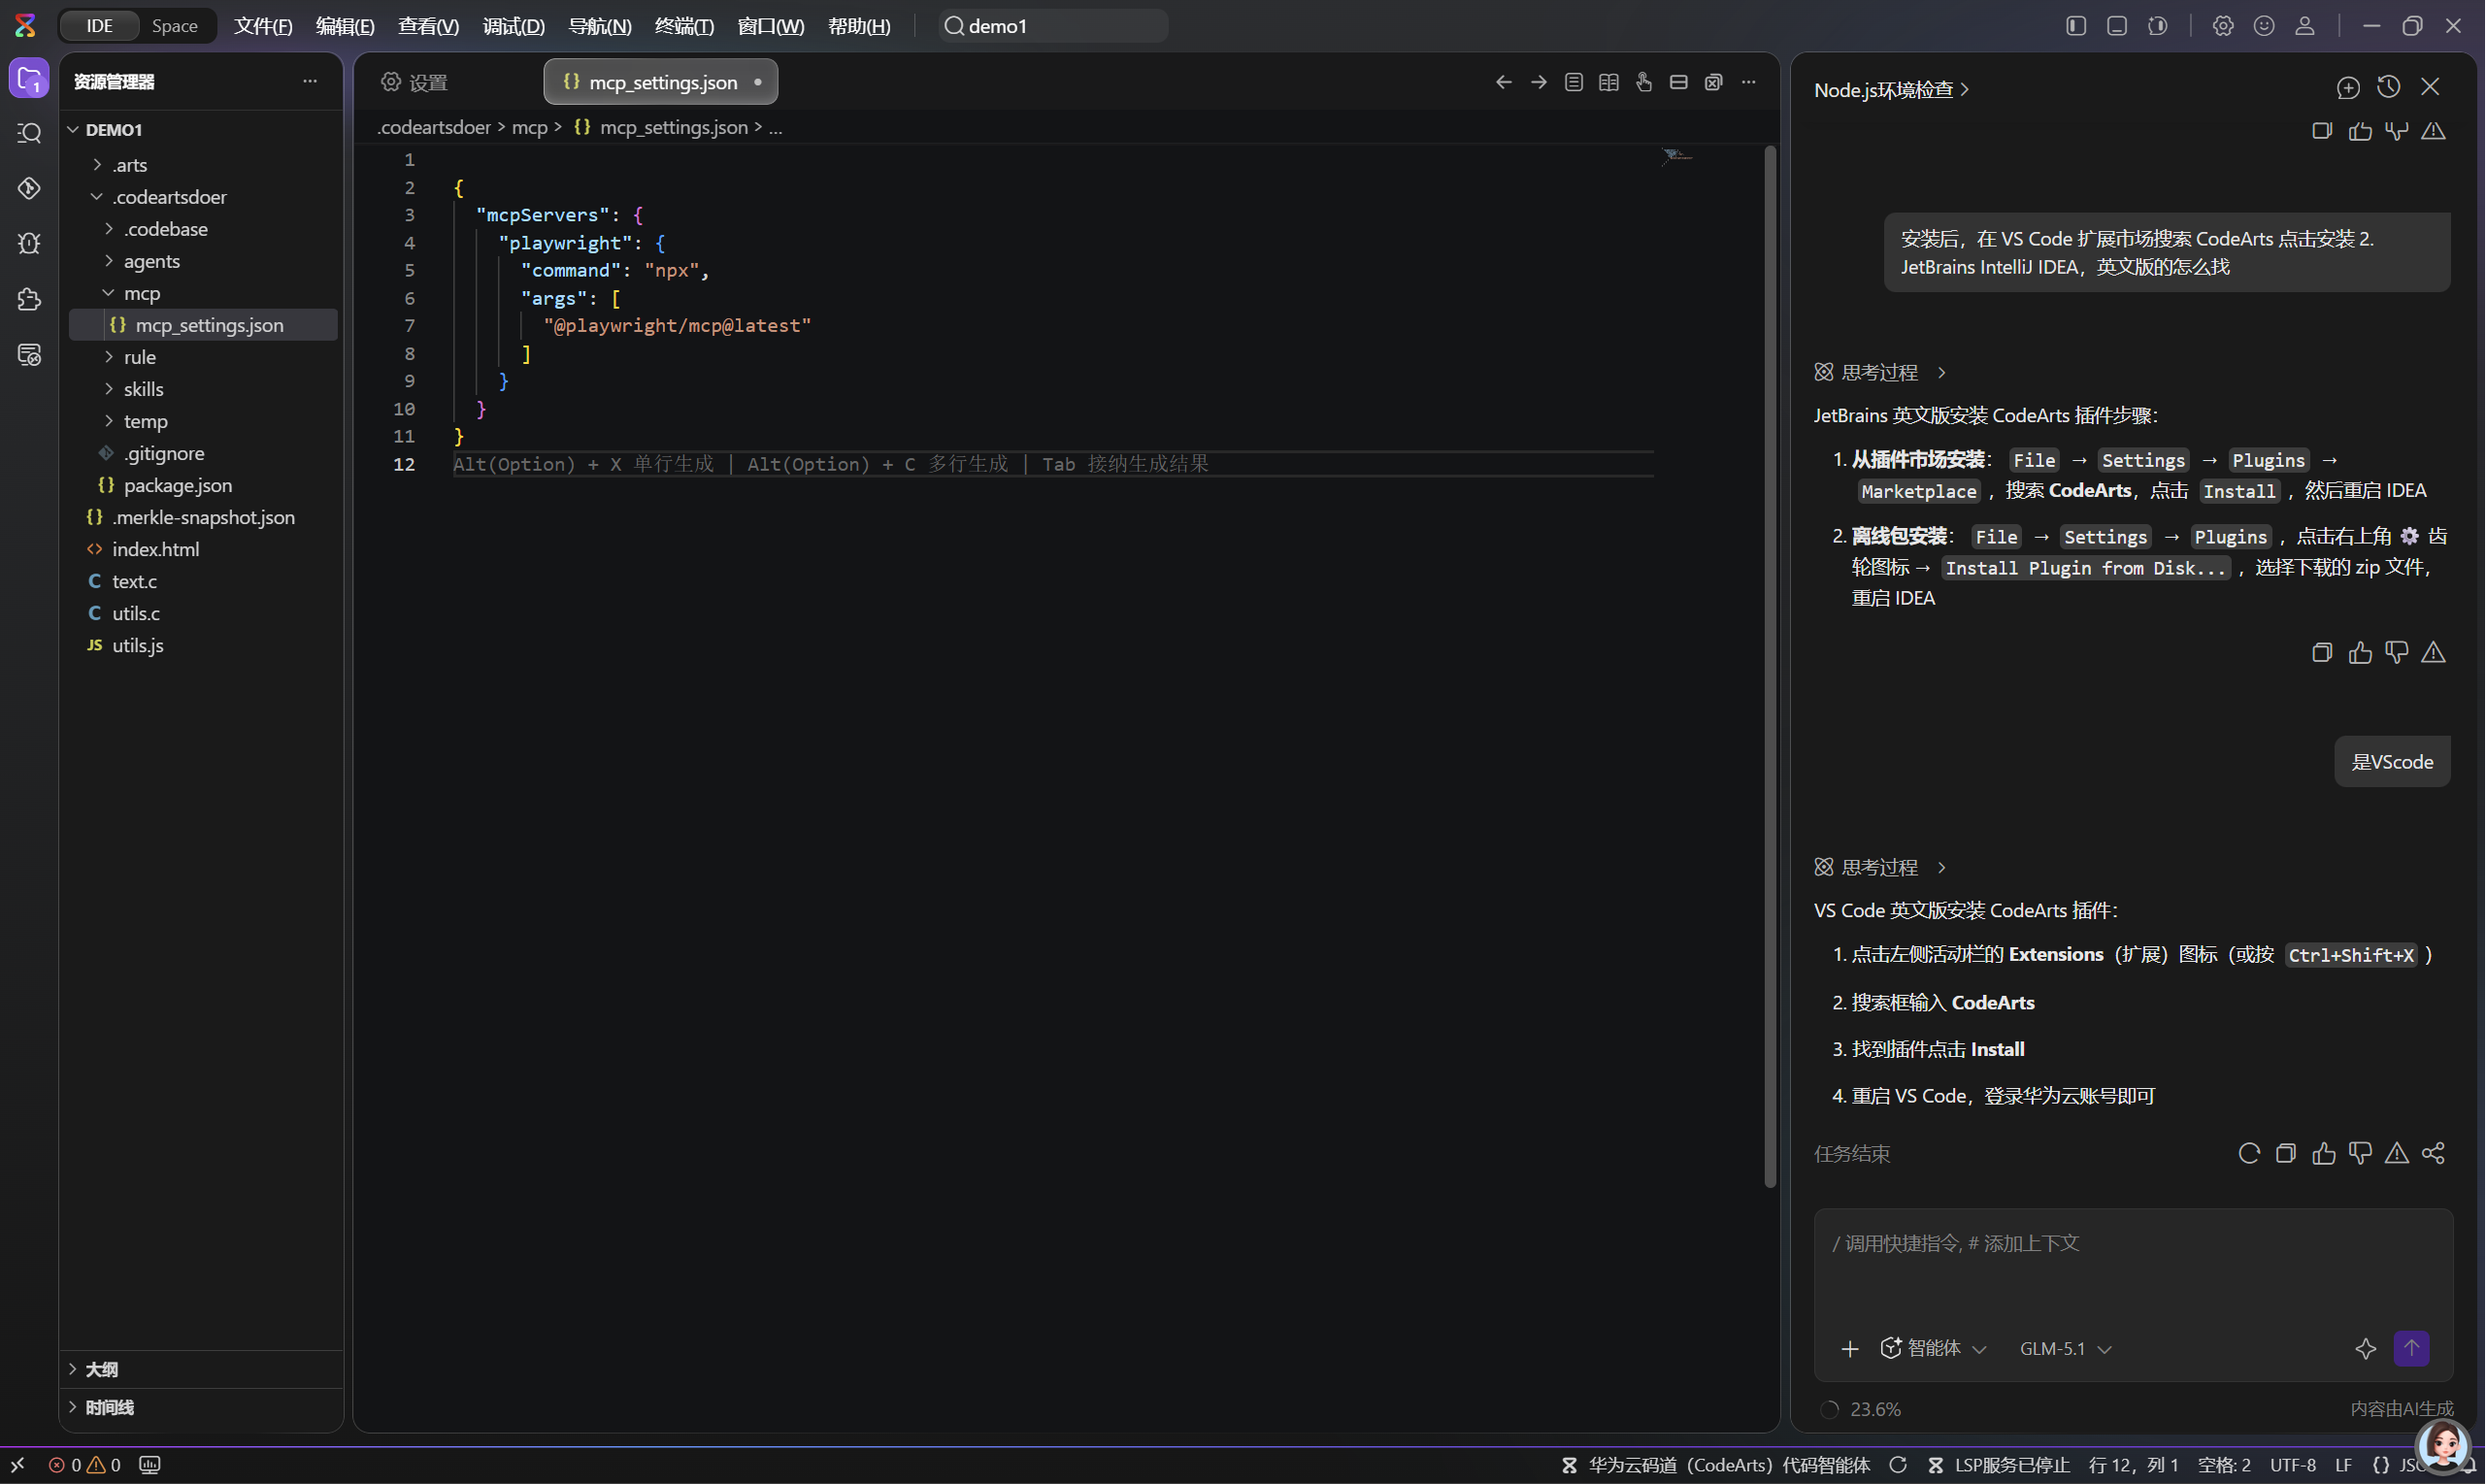
Task: Close the Node.js环境检查 chat panel
Action: click(2430, 88)
